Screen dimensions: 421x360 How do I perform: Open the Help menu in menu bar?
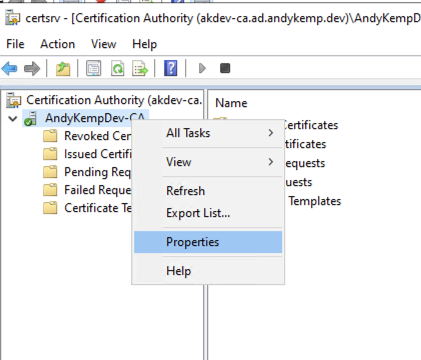click(144, 44)
